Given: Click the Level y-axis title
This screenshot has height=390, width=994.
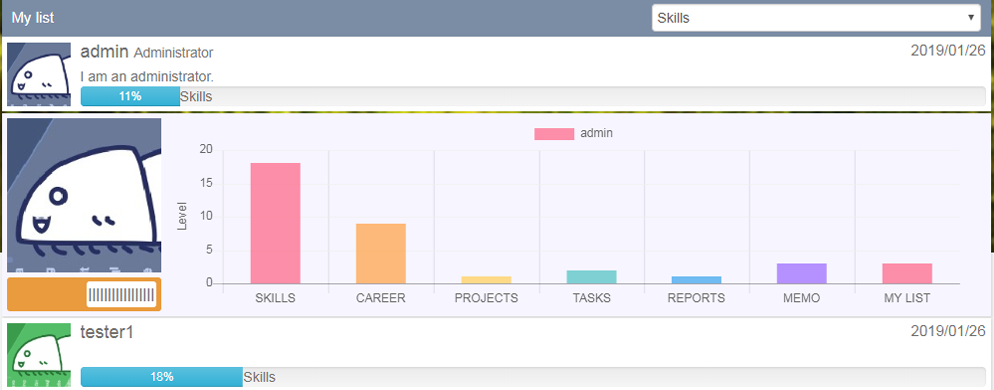Looking at the screenshot, I should click(x=183, y=216).
